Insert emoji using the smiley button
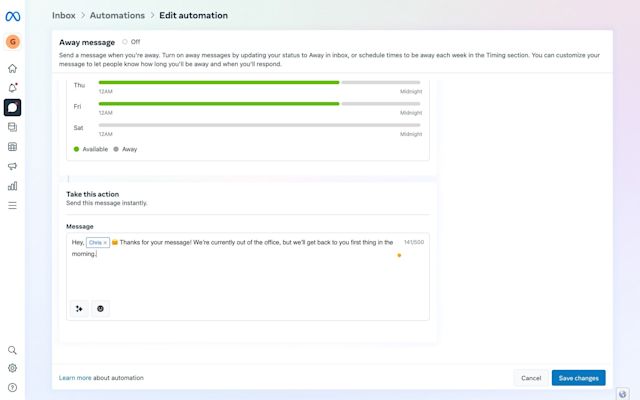 (100, 309)
